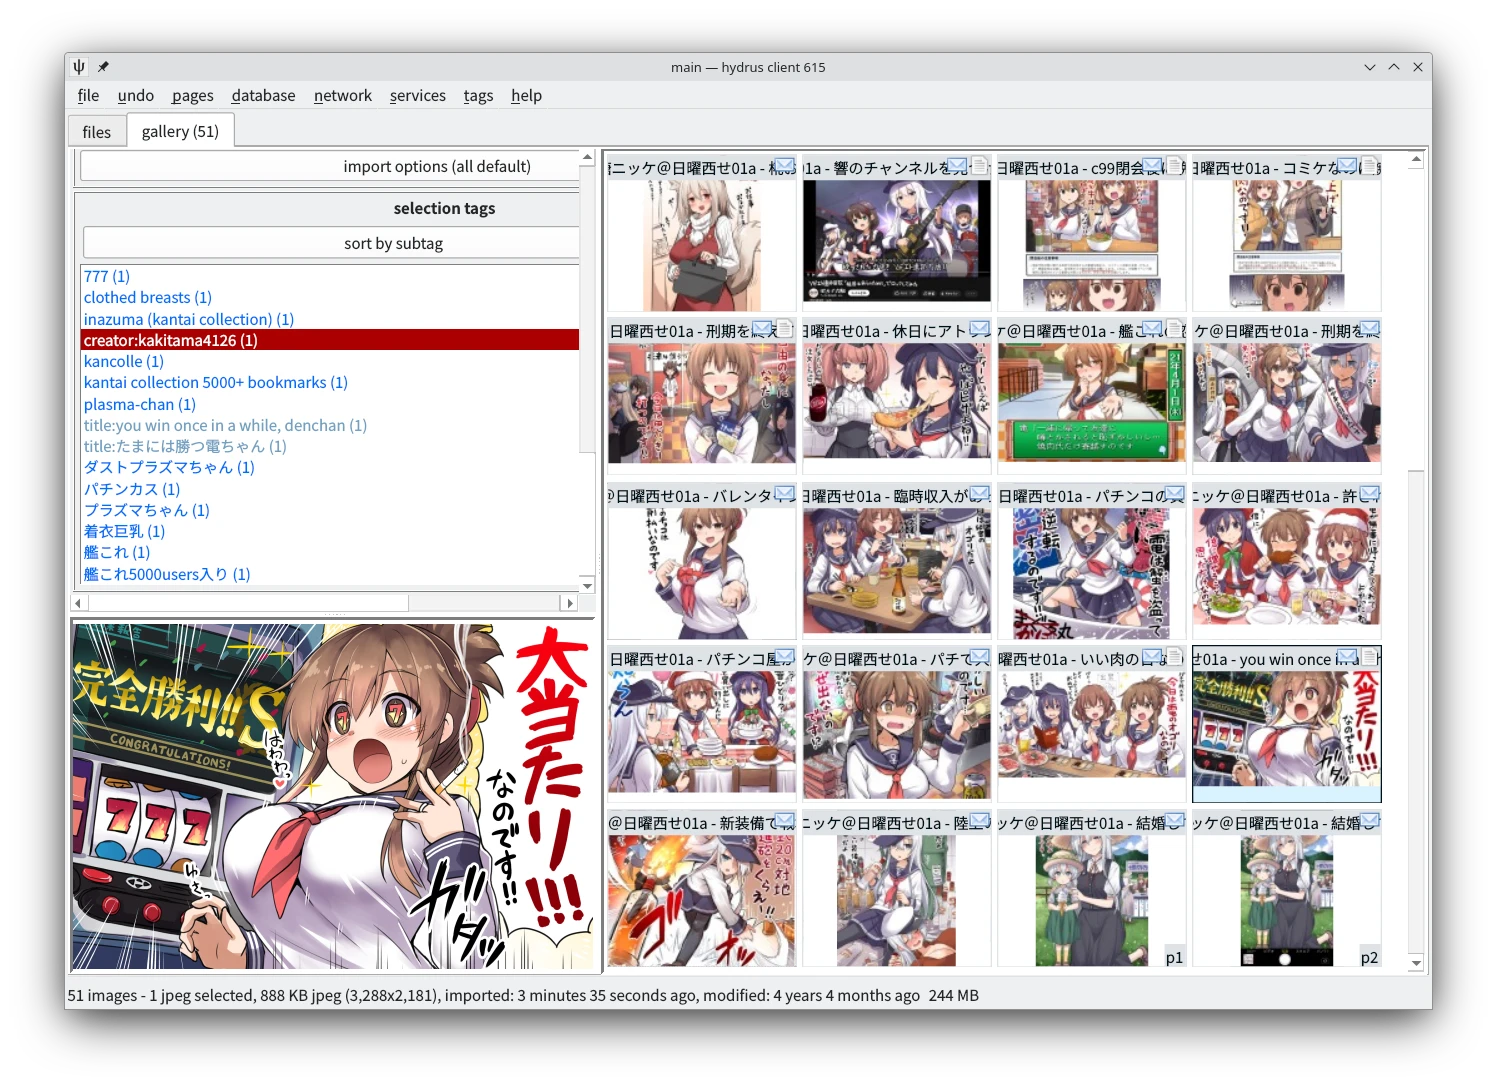This screenshot has width=1497, height=1086.
Task: Click the hydrus app icon in the title bar
Action: tap(79, 67)
